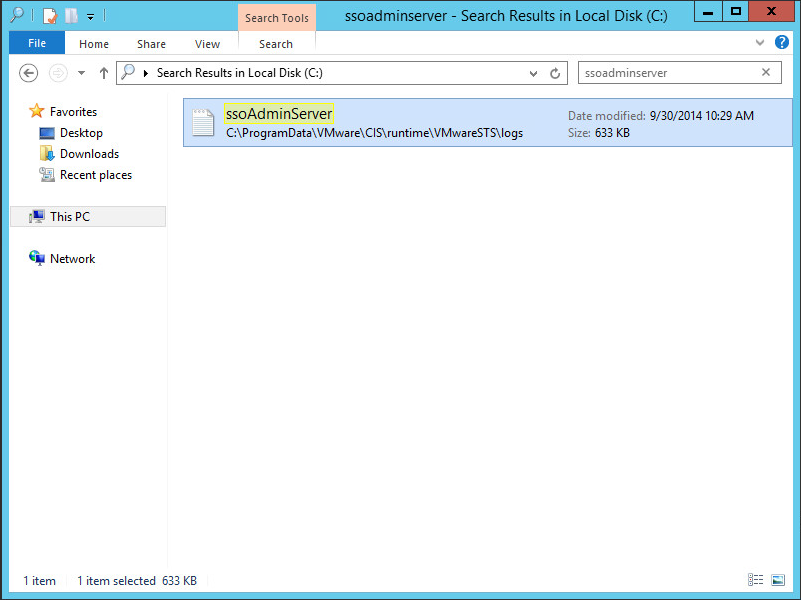This screenshot has width=801, height=600.
Task: Open Customize Quick Access Toolbar dropdown
Action: [90, 17]
